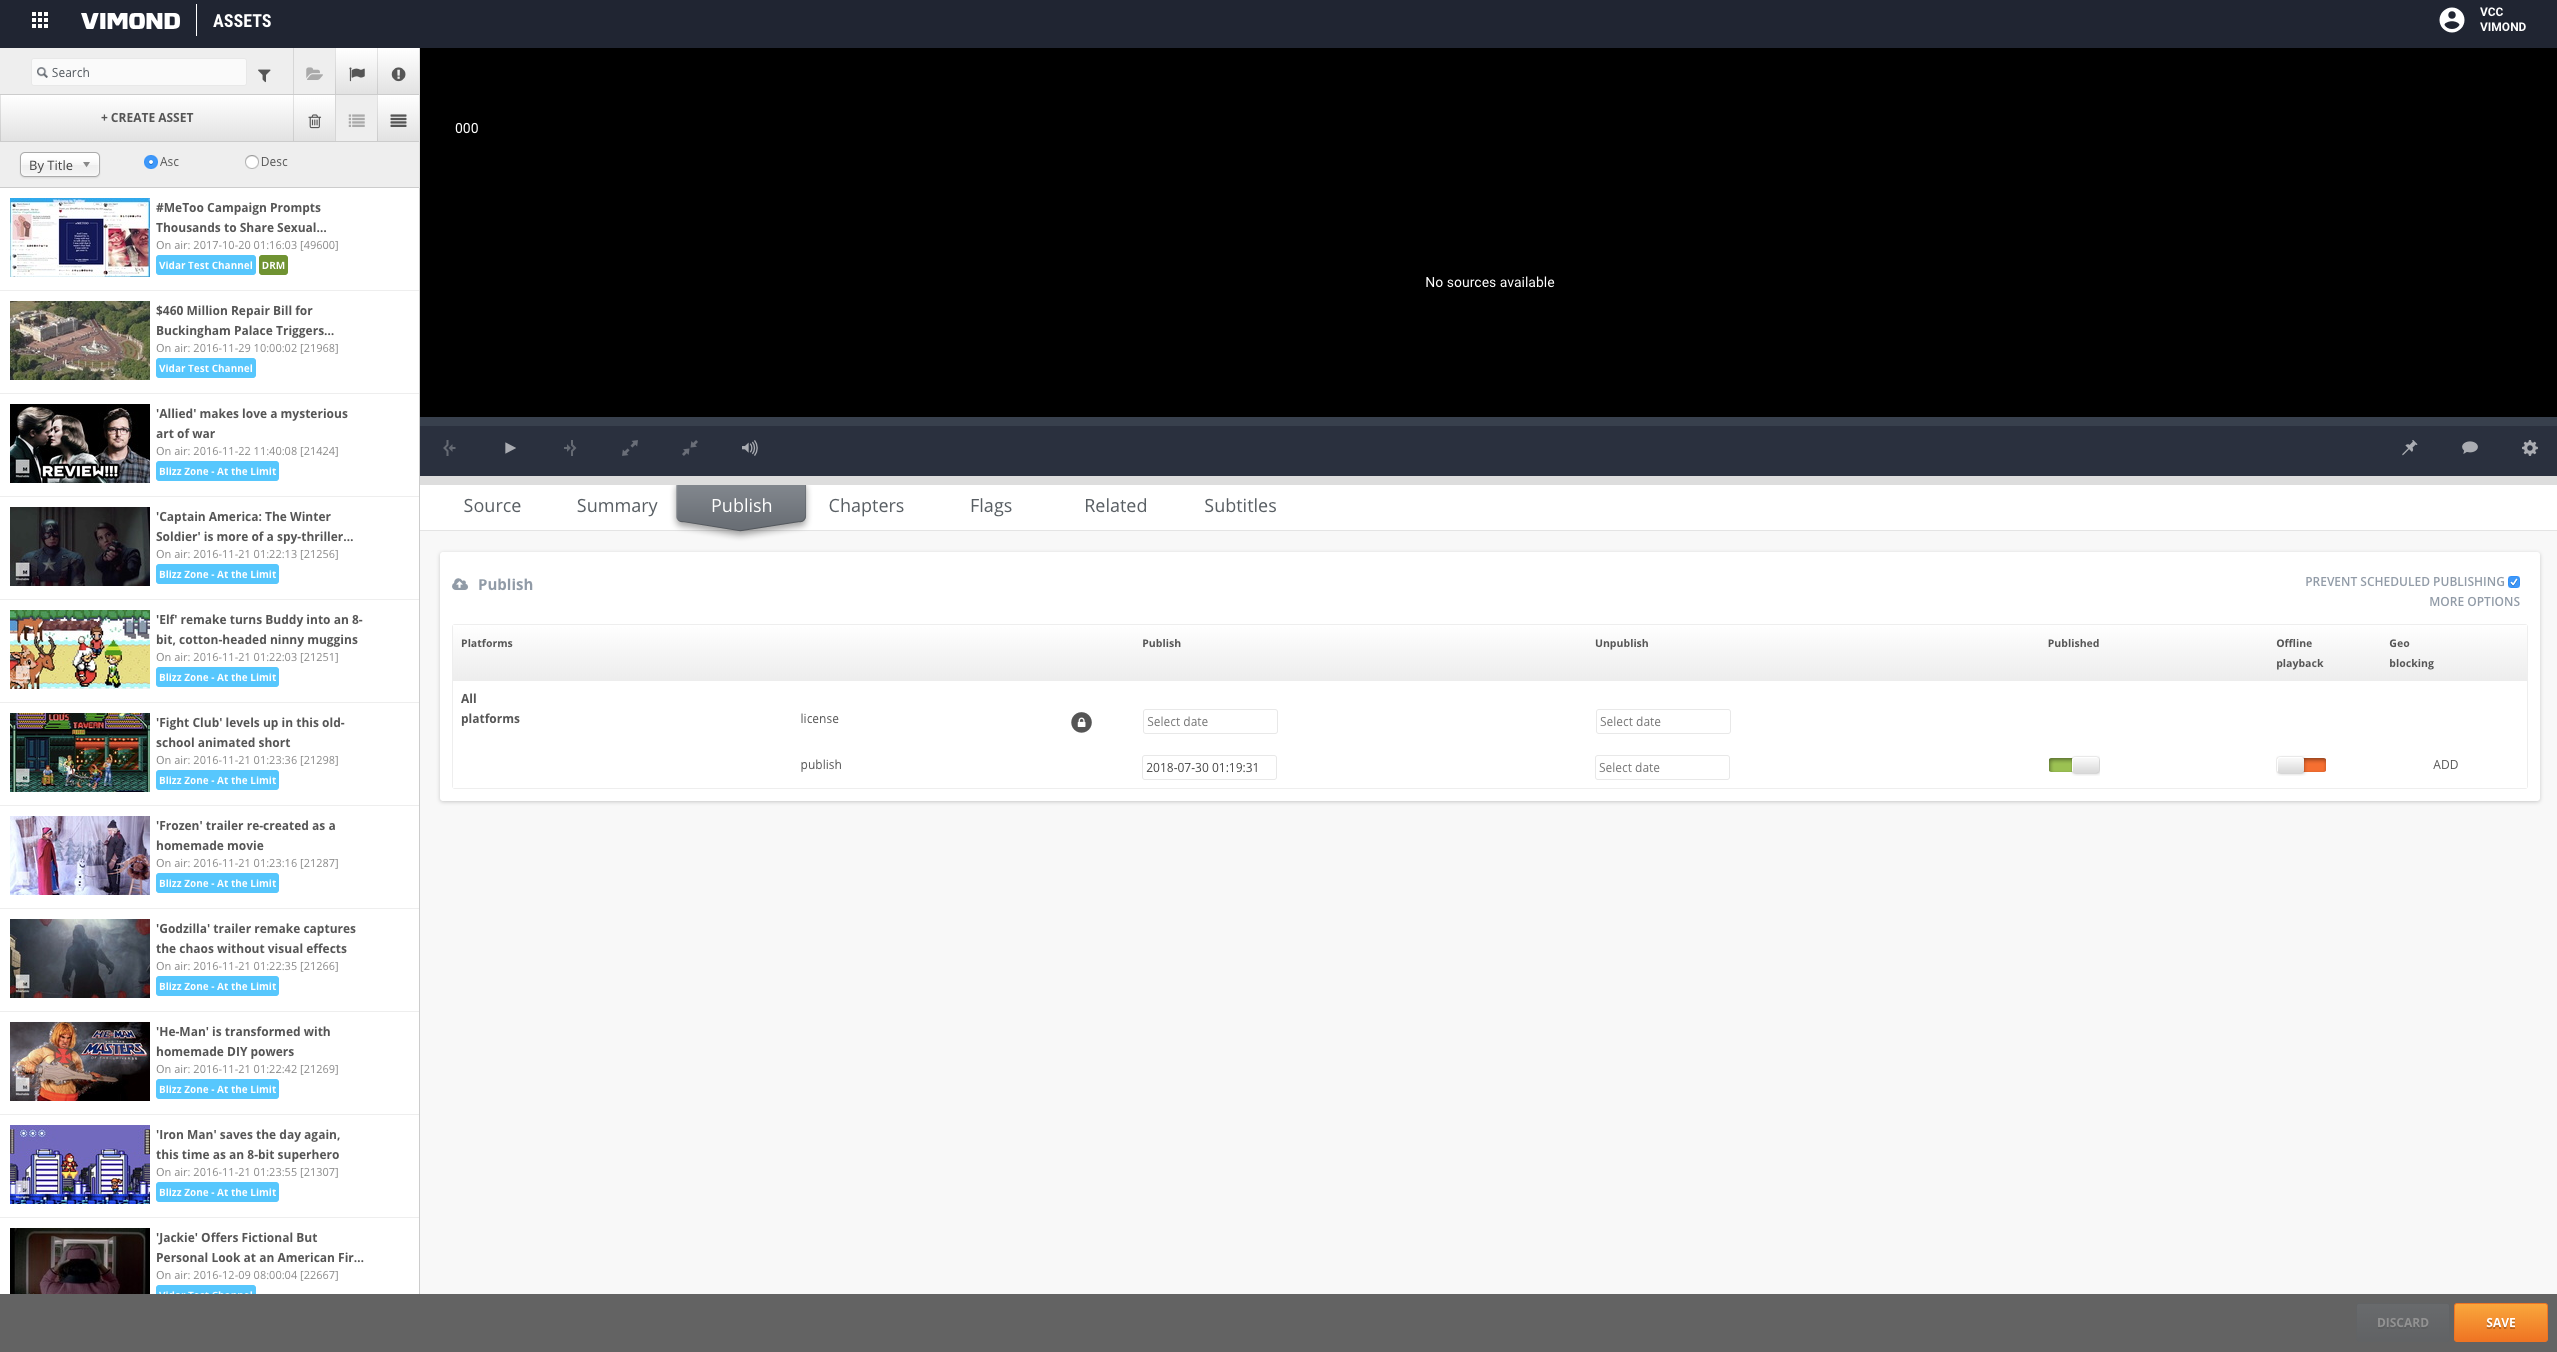Click the lock icon in the license row
Screen dimensions: 2557x1352
pos(1081,722)
